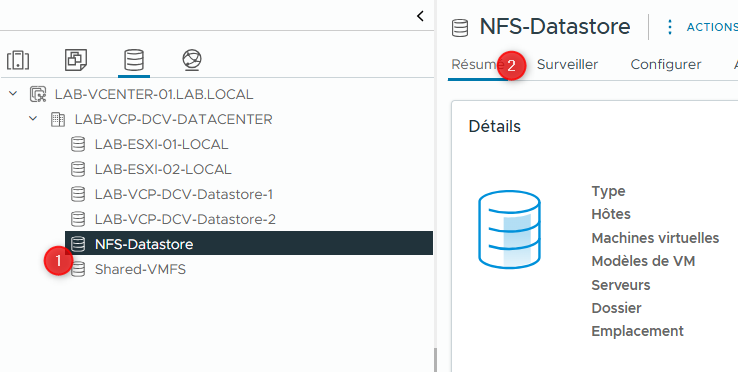This screenshot has height=372, width=738.
Task: Click the datastore icon beside LAB-VCP-DCV-Datastore-1
Action: pos(78,194)
